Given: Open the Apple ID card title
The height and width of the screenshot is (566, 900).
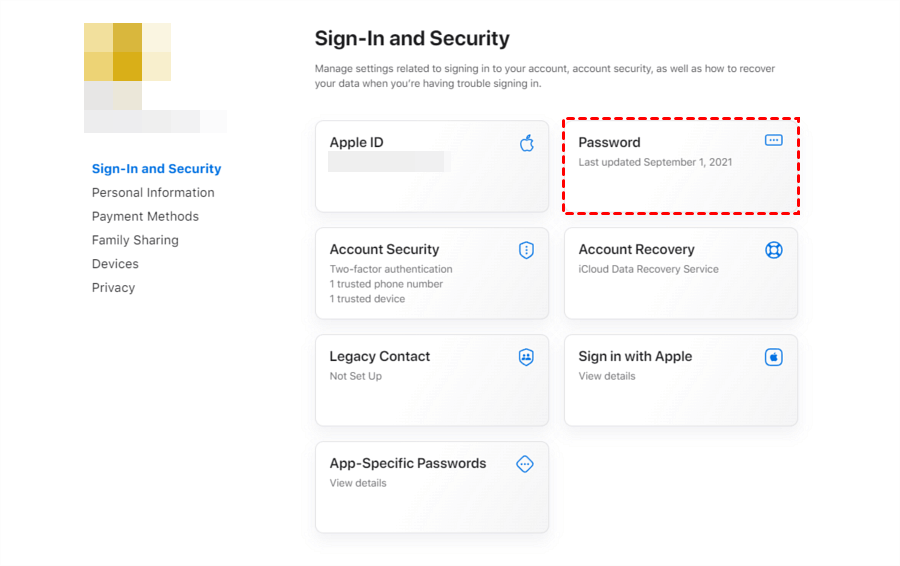Looking at the screenshot, I should (357, 143).
